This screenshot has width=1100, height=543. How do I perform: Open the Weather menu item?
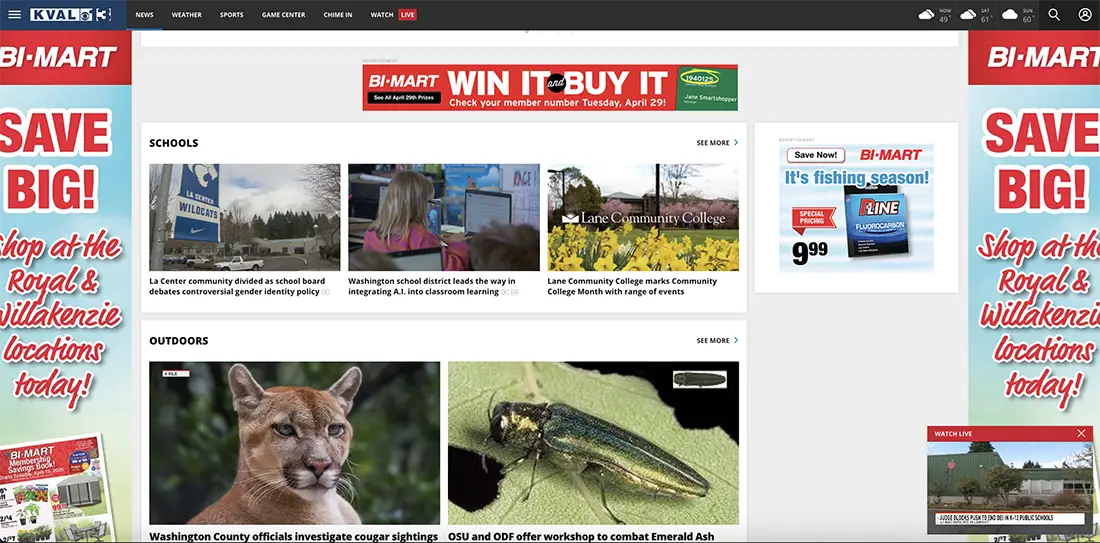[x=187, y=15]
